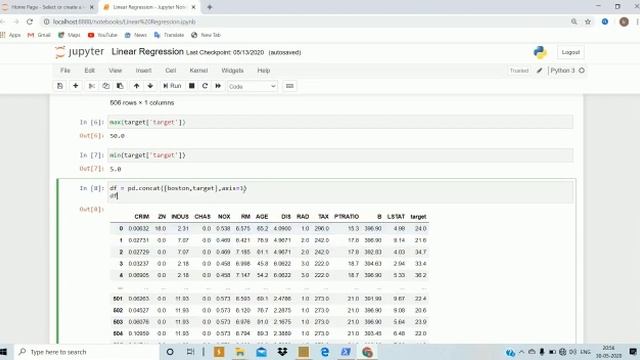This screenshot has width=640, height=360.
Task: Click the output value 50.0
Action: [x=117, y=136]
